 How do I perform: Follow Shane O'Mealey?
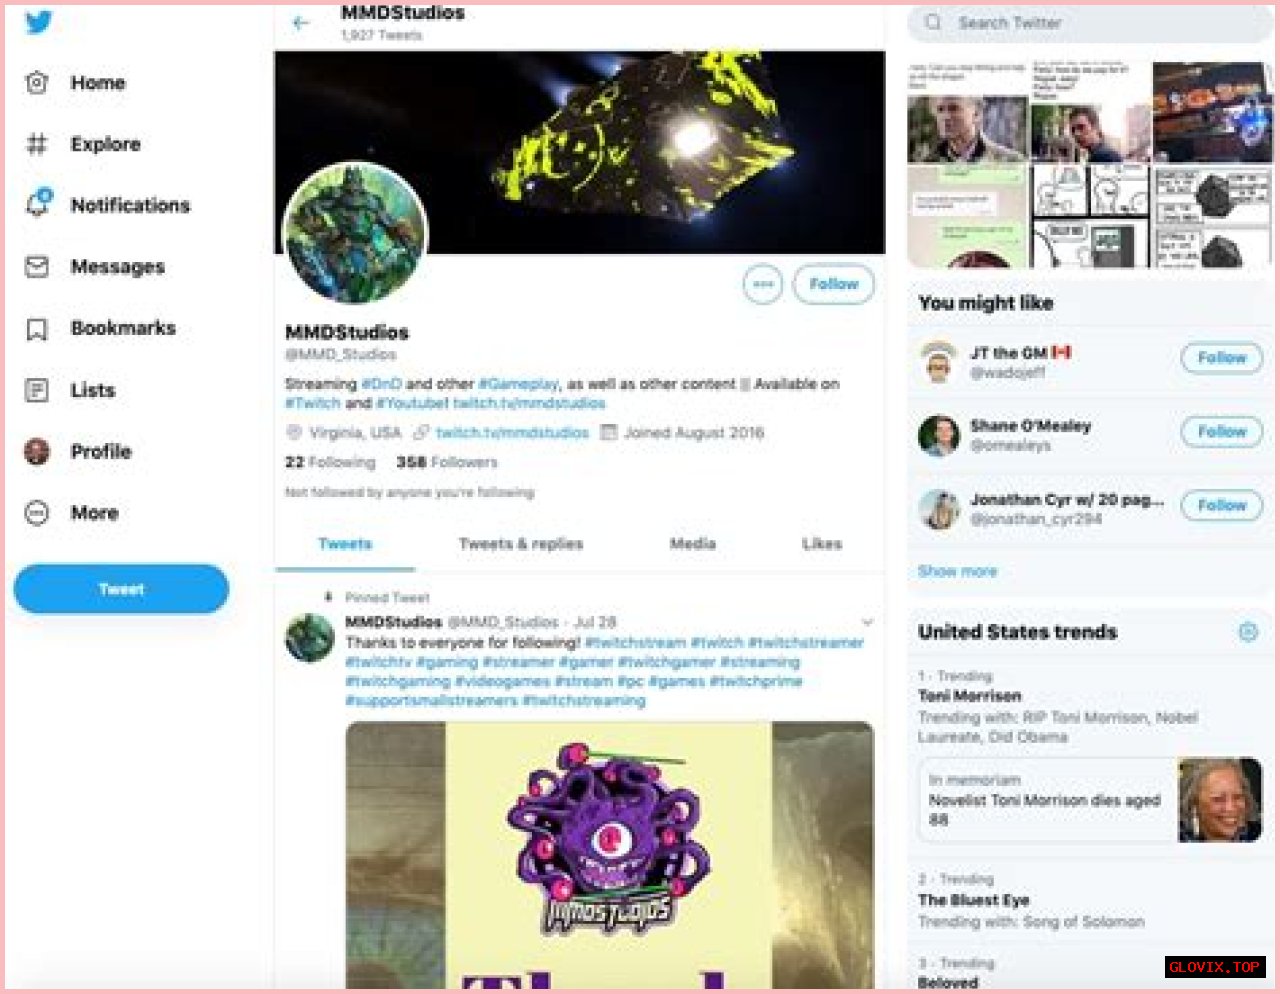click(1221, 432)
